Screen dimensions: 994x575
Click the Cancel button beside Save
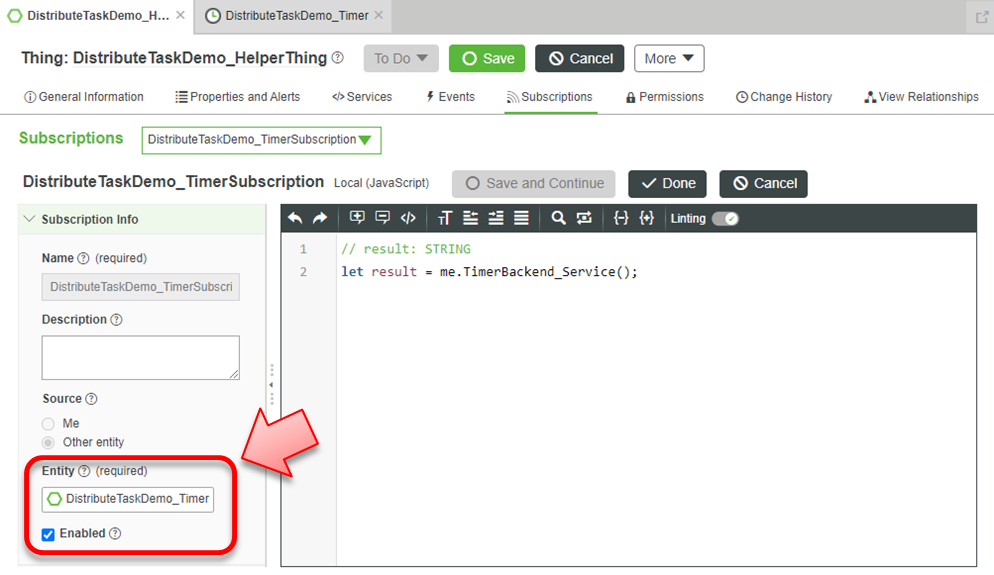(579, 58)
